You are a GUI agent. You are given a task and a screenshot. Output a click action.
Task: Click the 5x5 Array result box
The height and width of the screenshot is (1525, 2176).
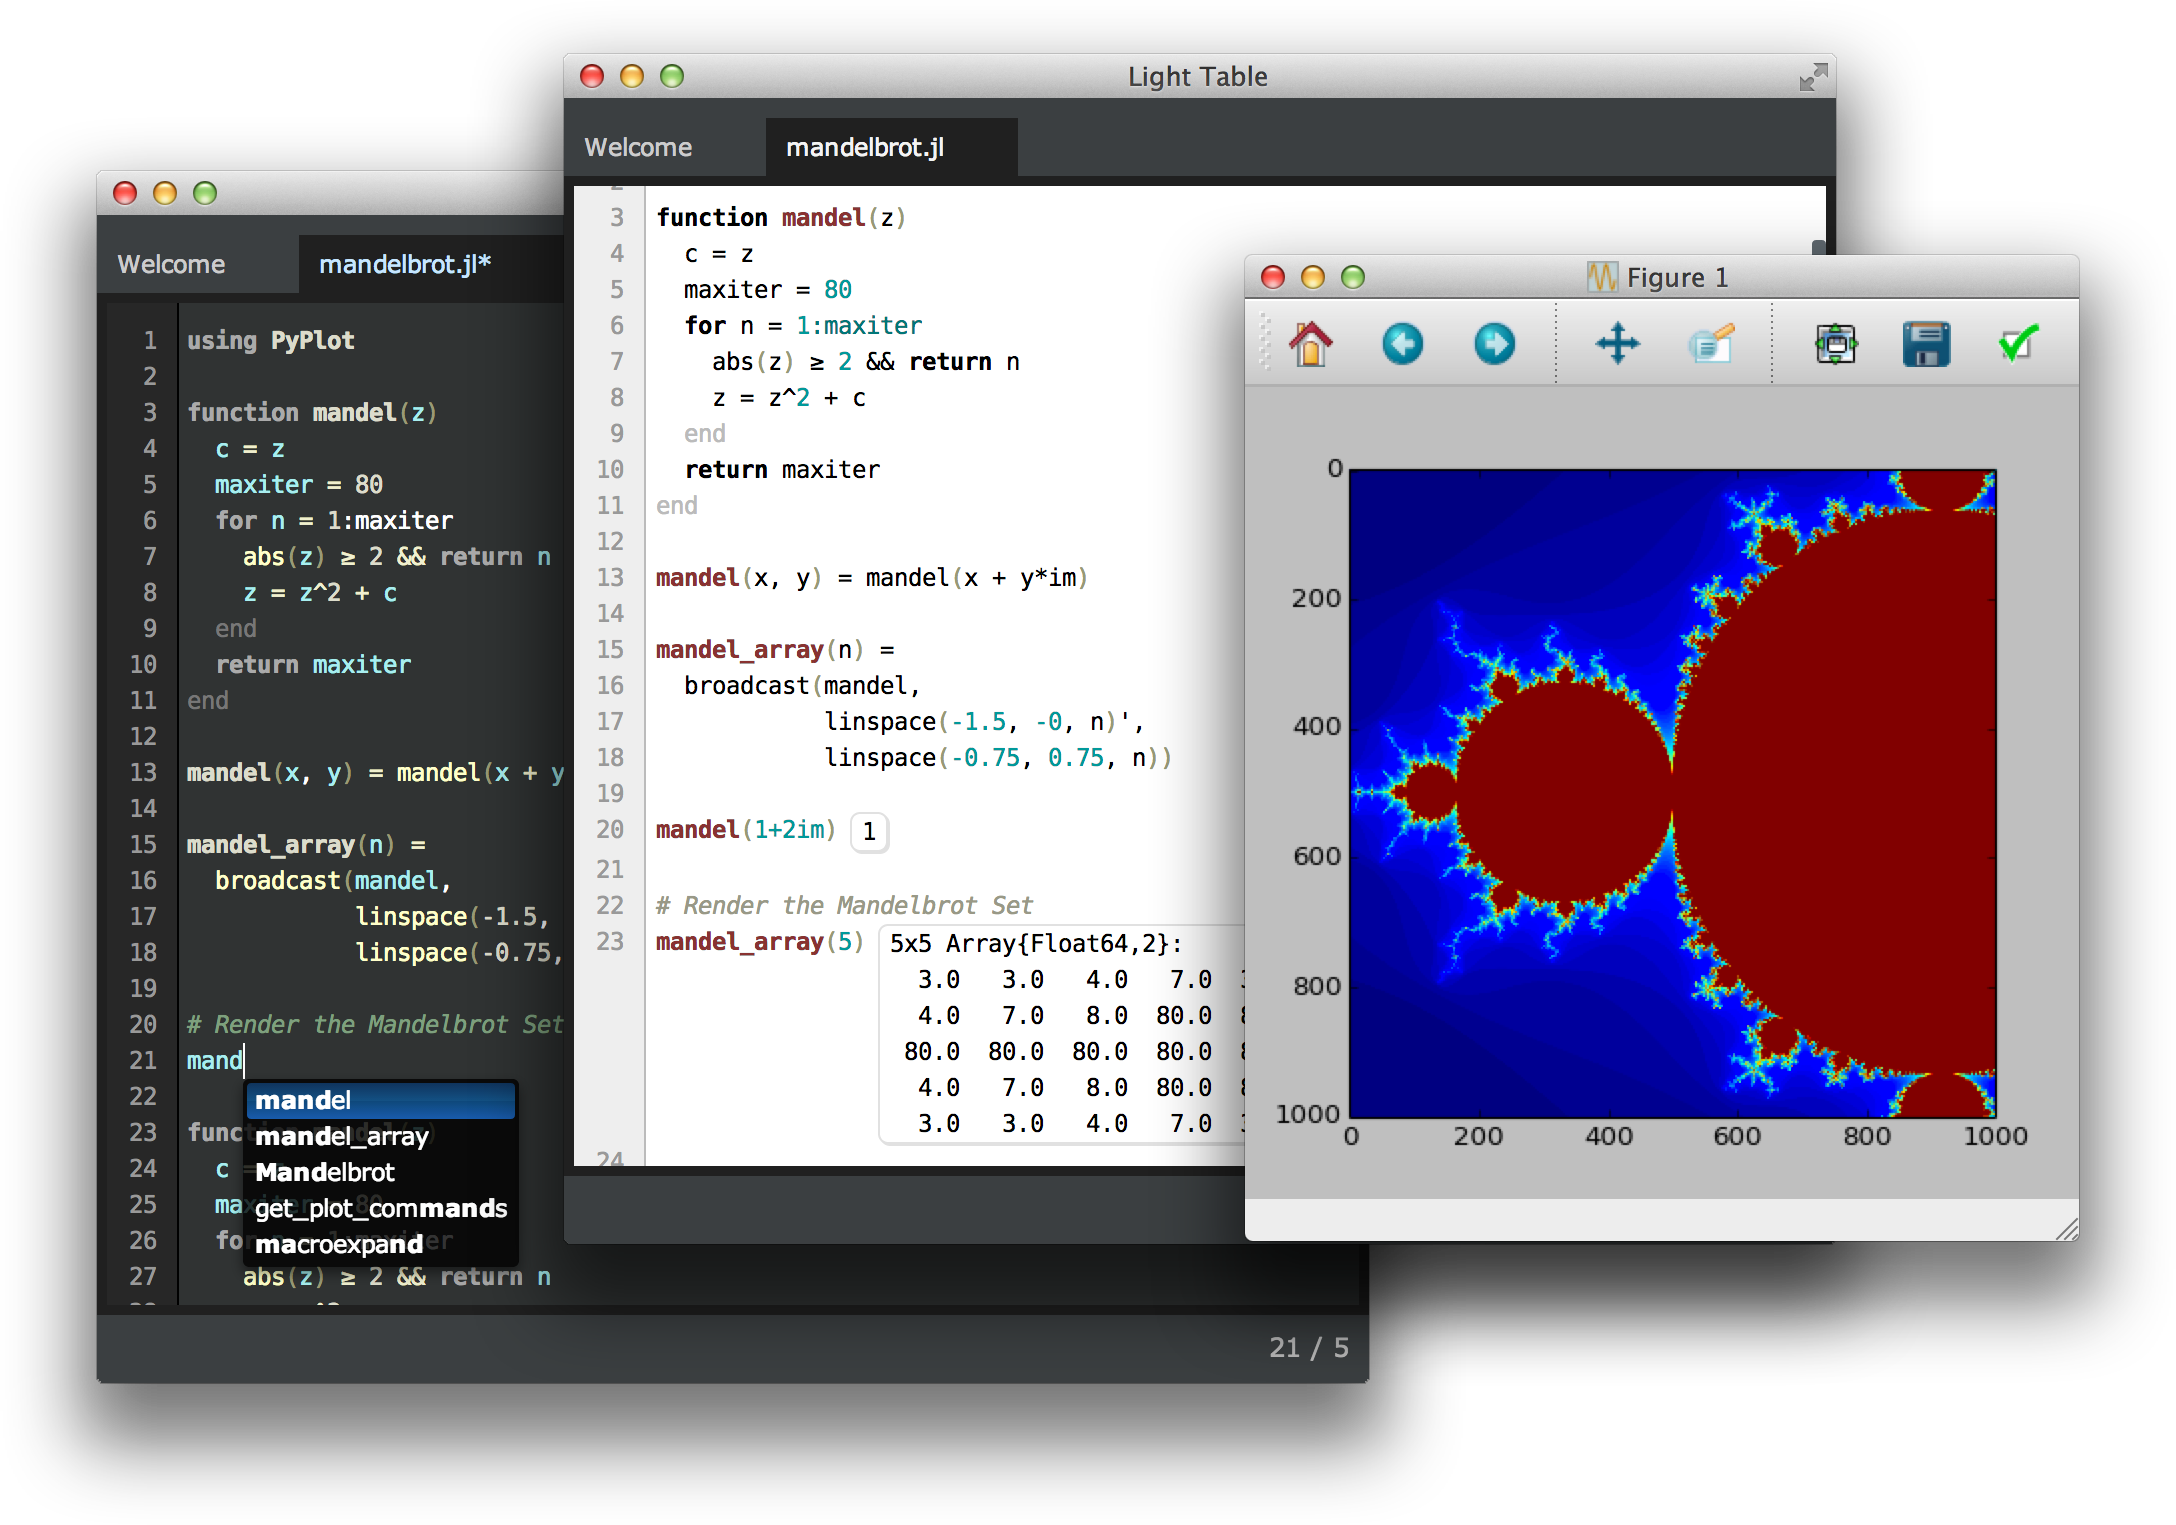[1060, 1035]
